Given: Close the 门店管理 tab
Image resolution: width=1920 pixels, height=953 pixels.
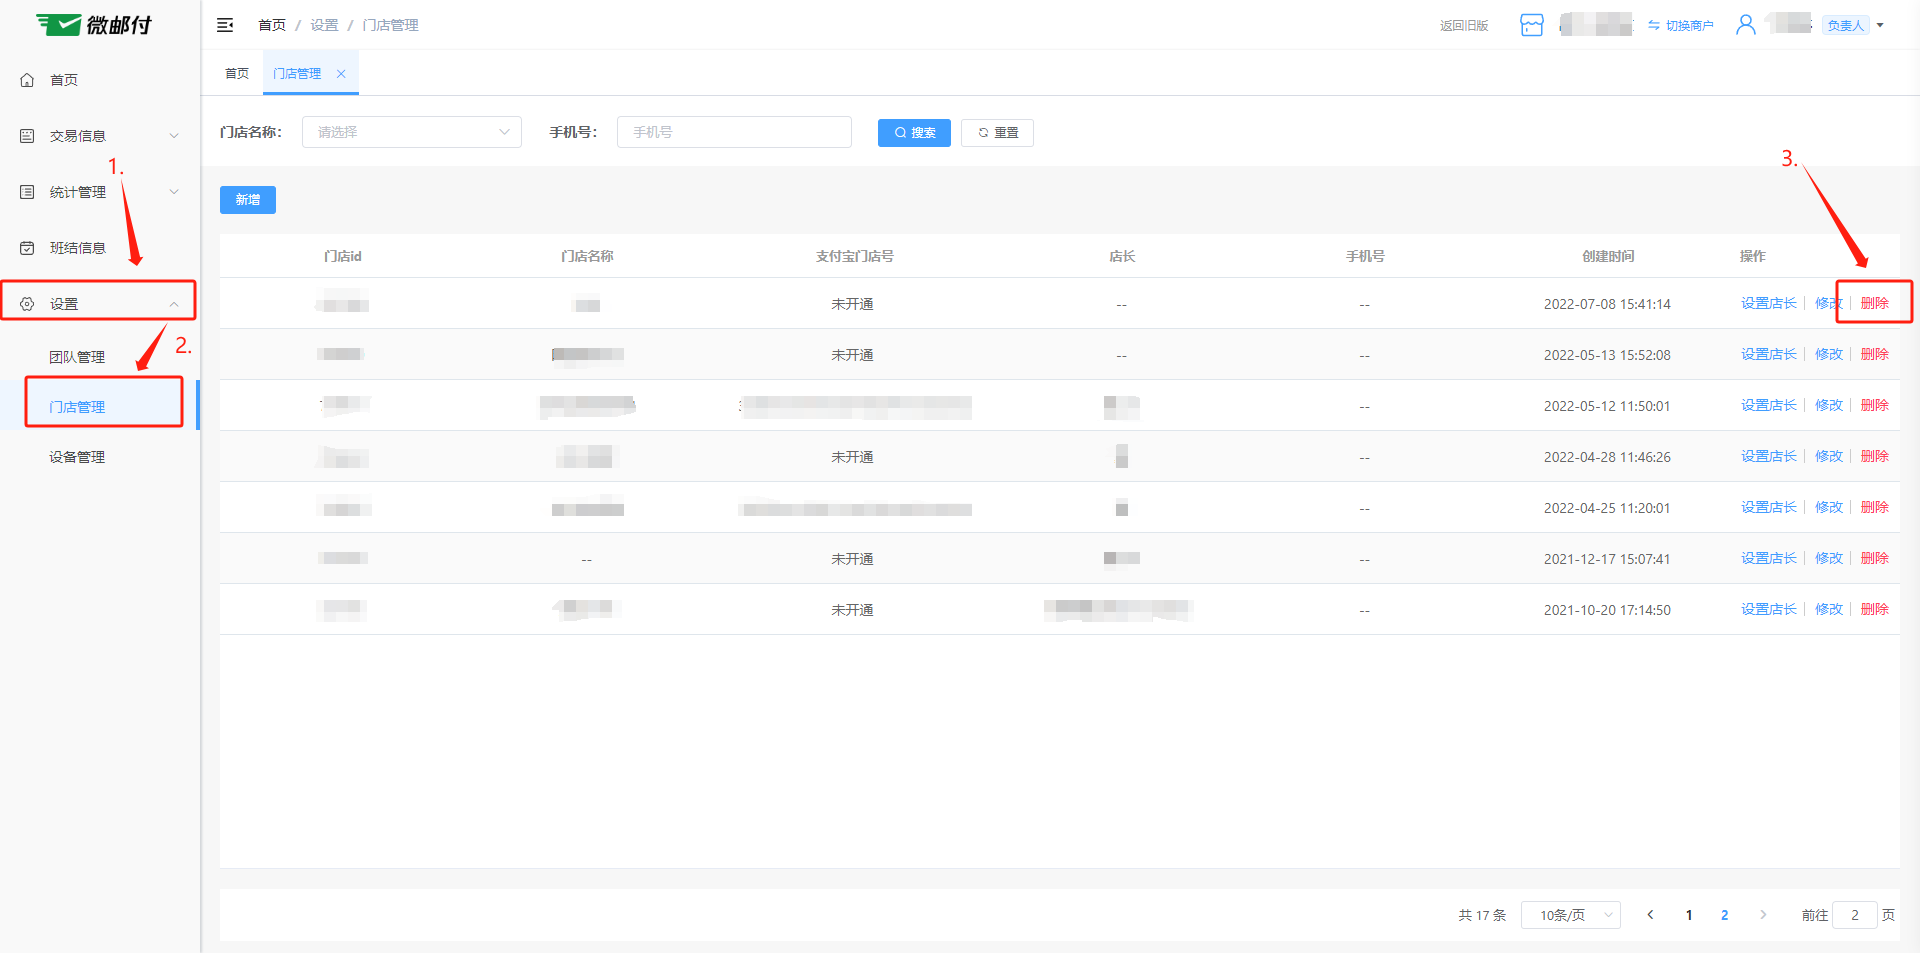Looking at the screenshot, I should pos(341,74).
